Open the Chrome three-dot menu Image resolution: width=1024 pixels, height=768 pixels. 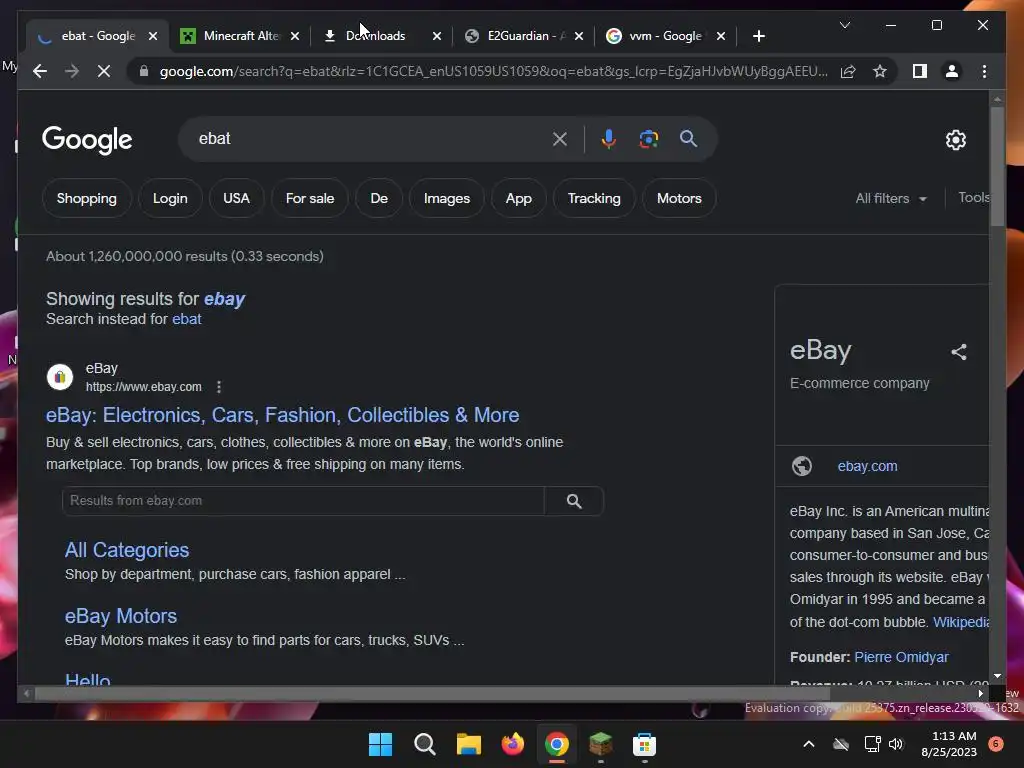[x=984, y=71]
